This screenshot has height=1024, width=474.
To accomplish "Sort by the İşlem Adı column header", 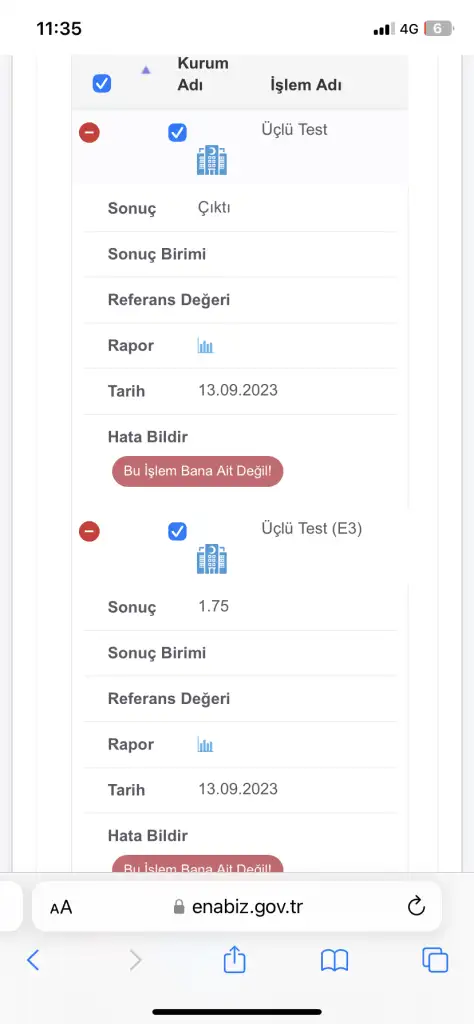I will click(306, 85).
